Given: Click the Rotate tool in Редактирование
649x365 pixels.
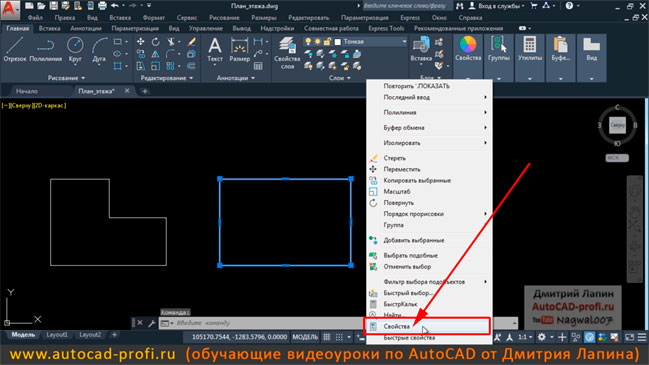Looking at the screenshot, I should (155, 41).
